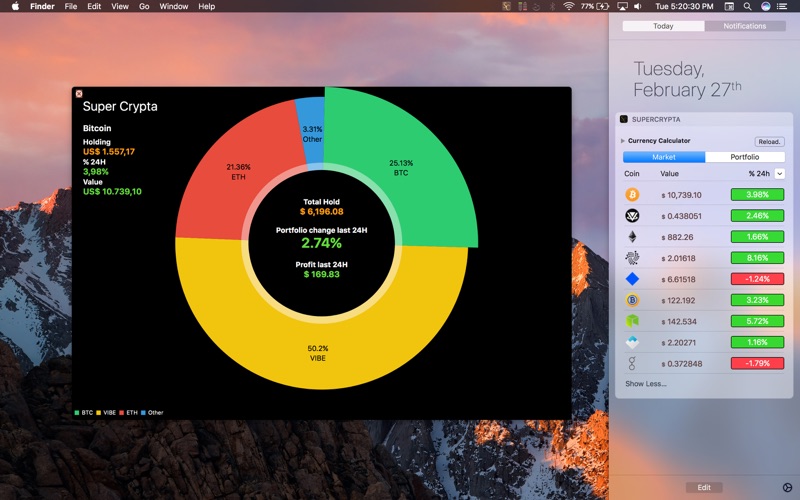Click the Supercrypta widget app icon
The image size is (800, 500).
click(623, 119)
